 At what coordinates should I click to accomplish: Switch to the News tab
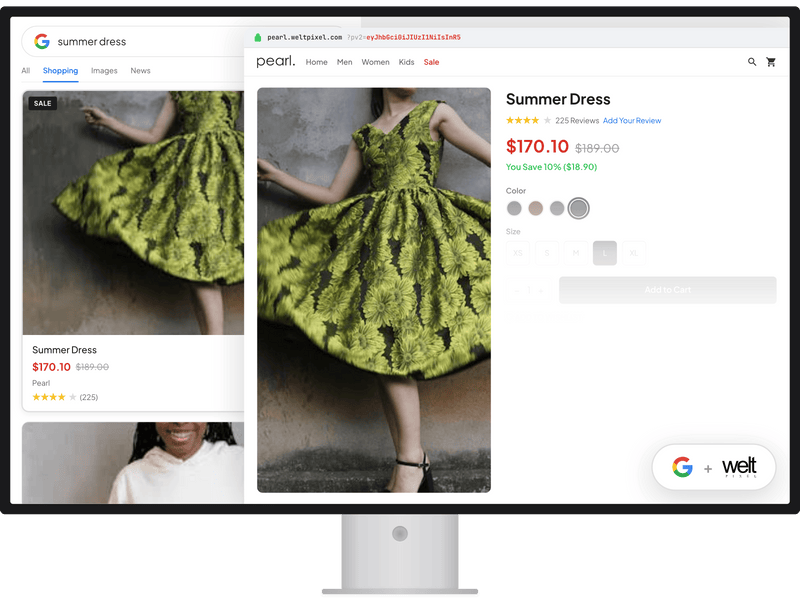coord(141,71)
